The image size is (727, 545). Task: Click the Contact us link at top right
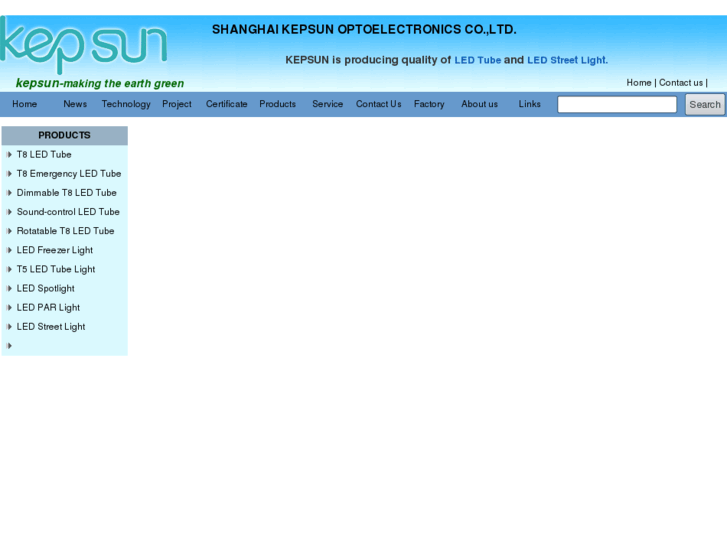coord(681,83)
